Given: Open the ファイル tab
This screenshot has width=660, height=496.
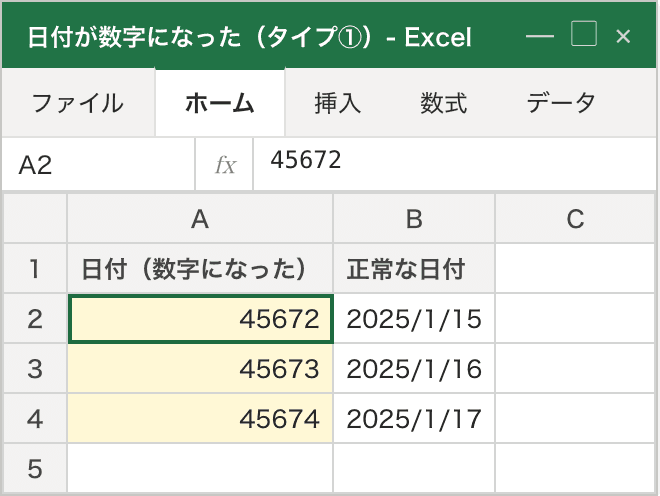Looking at the screenshot, I should point(78,103).
